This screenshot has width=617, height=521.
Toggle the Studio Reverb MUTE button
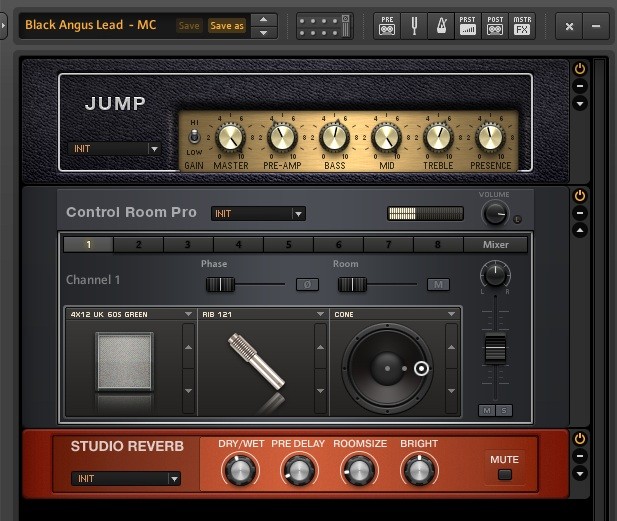click(505, 475)
